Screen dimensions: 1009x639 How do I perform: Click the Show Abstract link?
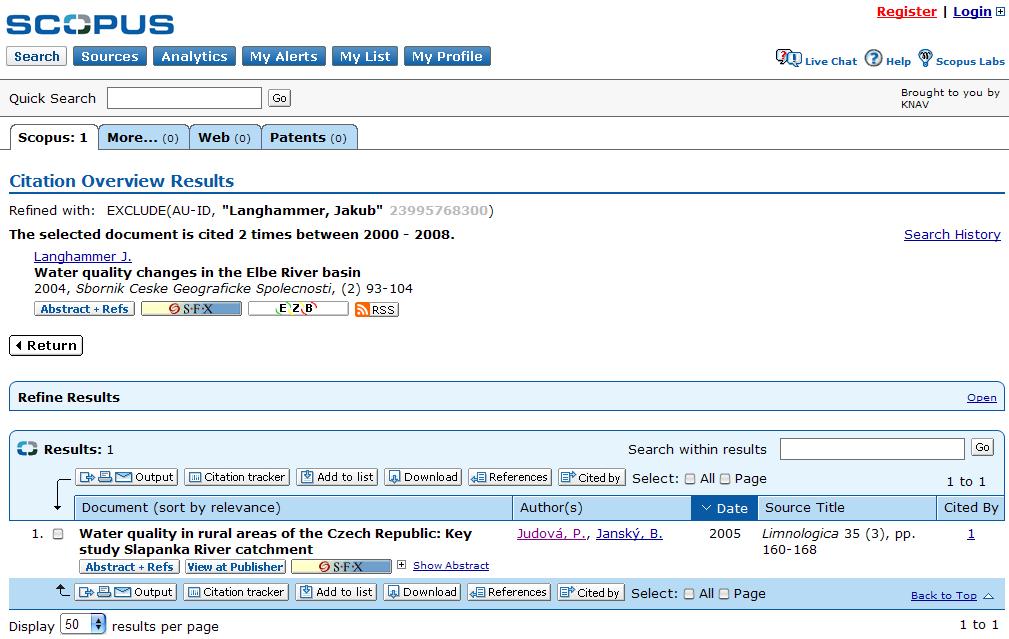(451, 566)
